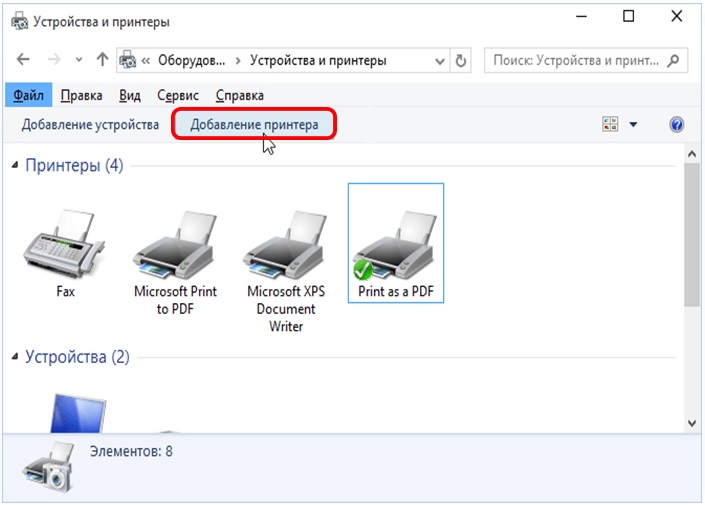Go up one level with up arrow
Image resolution: width=705 pixels, height=505 pixels.
(103, 59)
